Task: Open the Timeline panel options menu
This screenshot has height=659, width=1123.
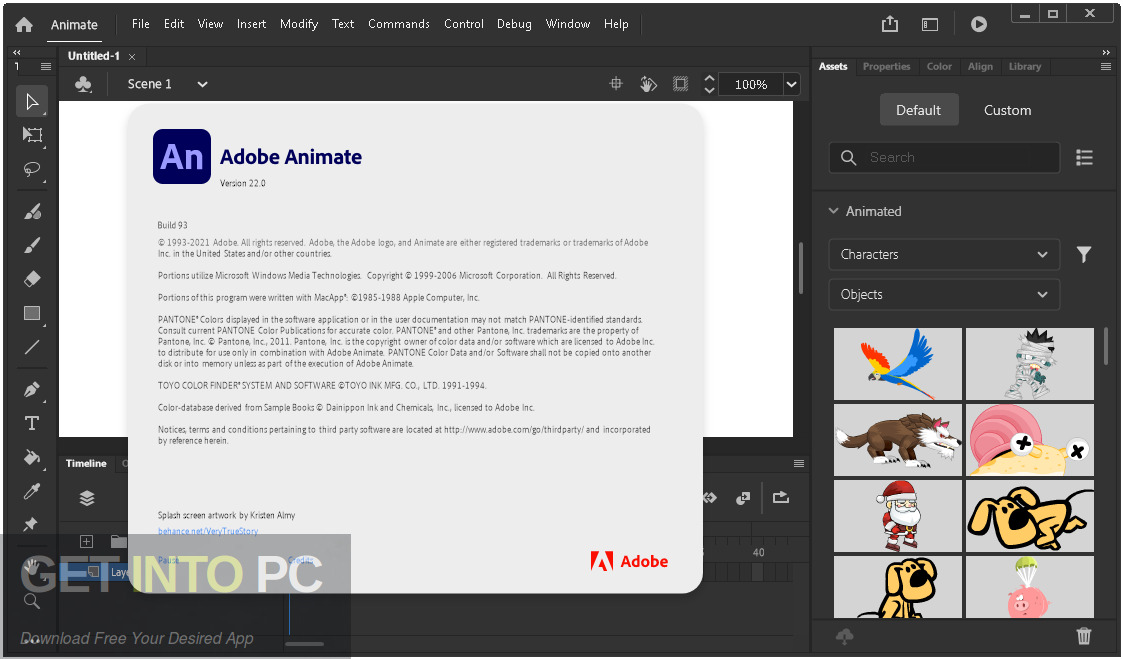Action: [799, 463]
